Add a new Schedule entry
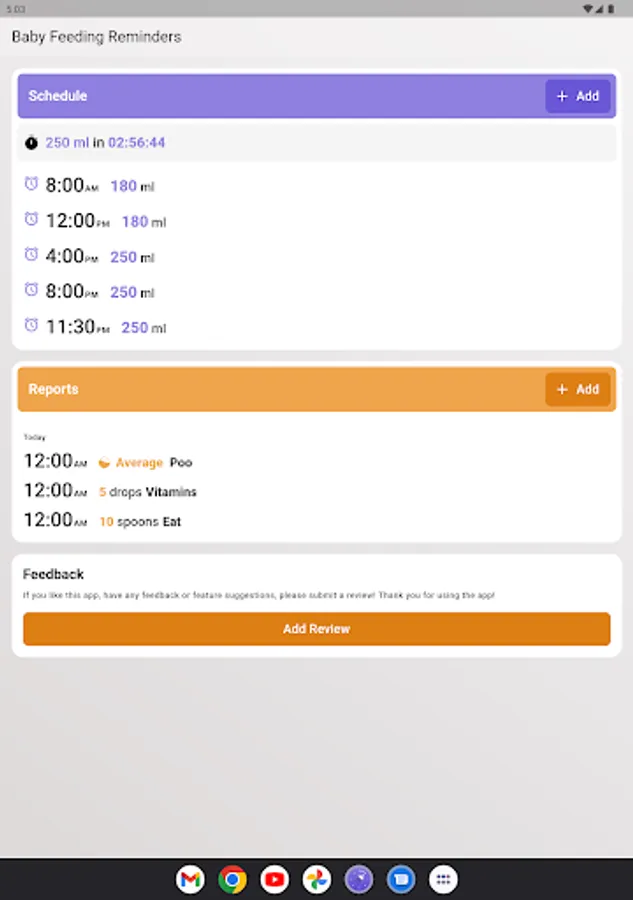 tap(577, 96)
